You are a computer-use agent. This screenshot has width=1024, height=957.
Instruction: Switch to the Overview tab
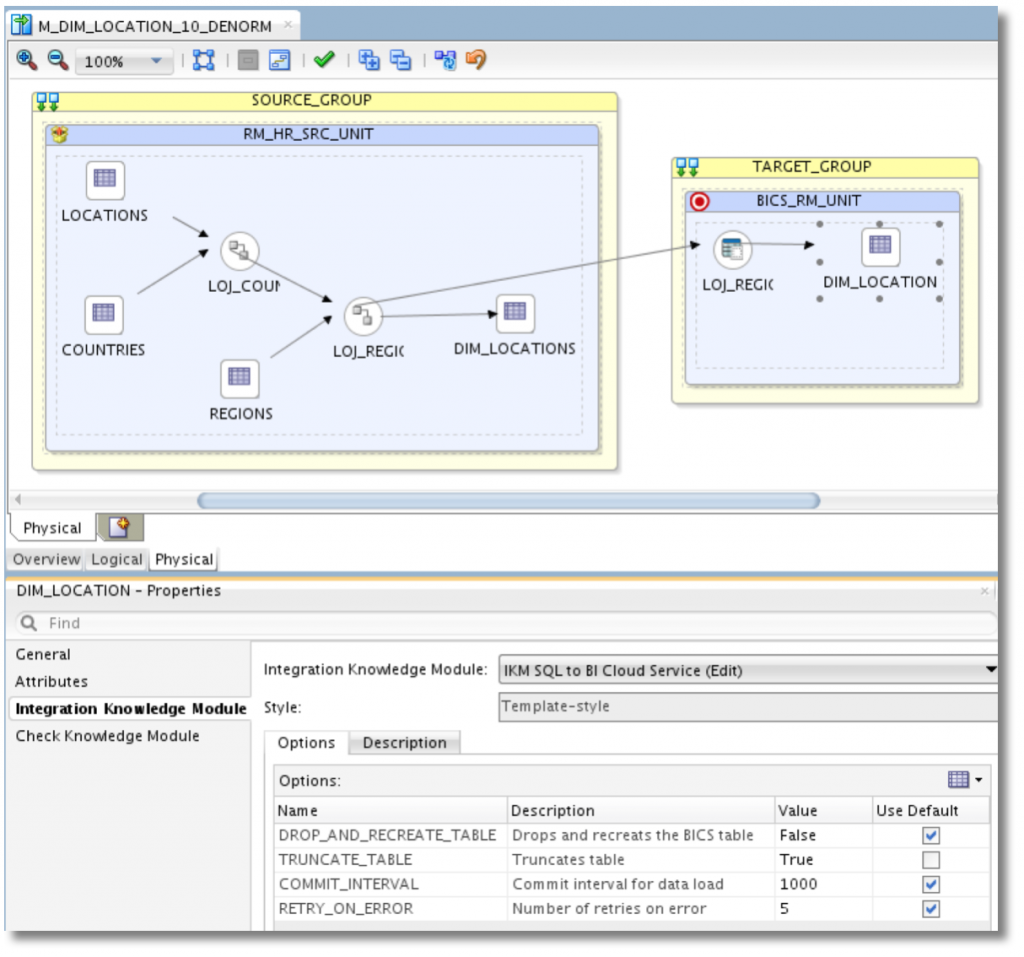point(46,559)
